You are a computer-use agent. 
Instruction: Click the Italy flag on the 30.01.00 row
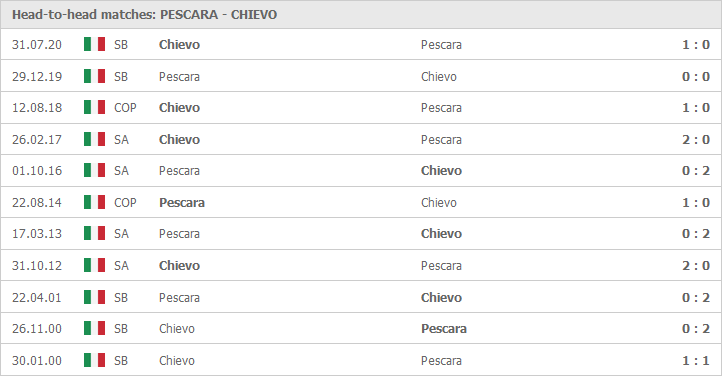pos(94,360)
